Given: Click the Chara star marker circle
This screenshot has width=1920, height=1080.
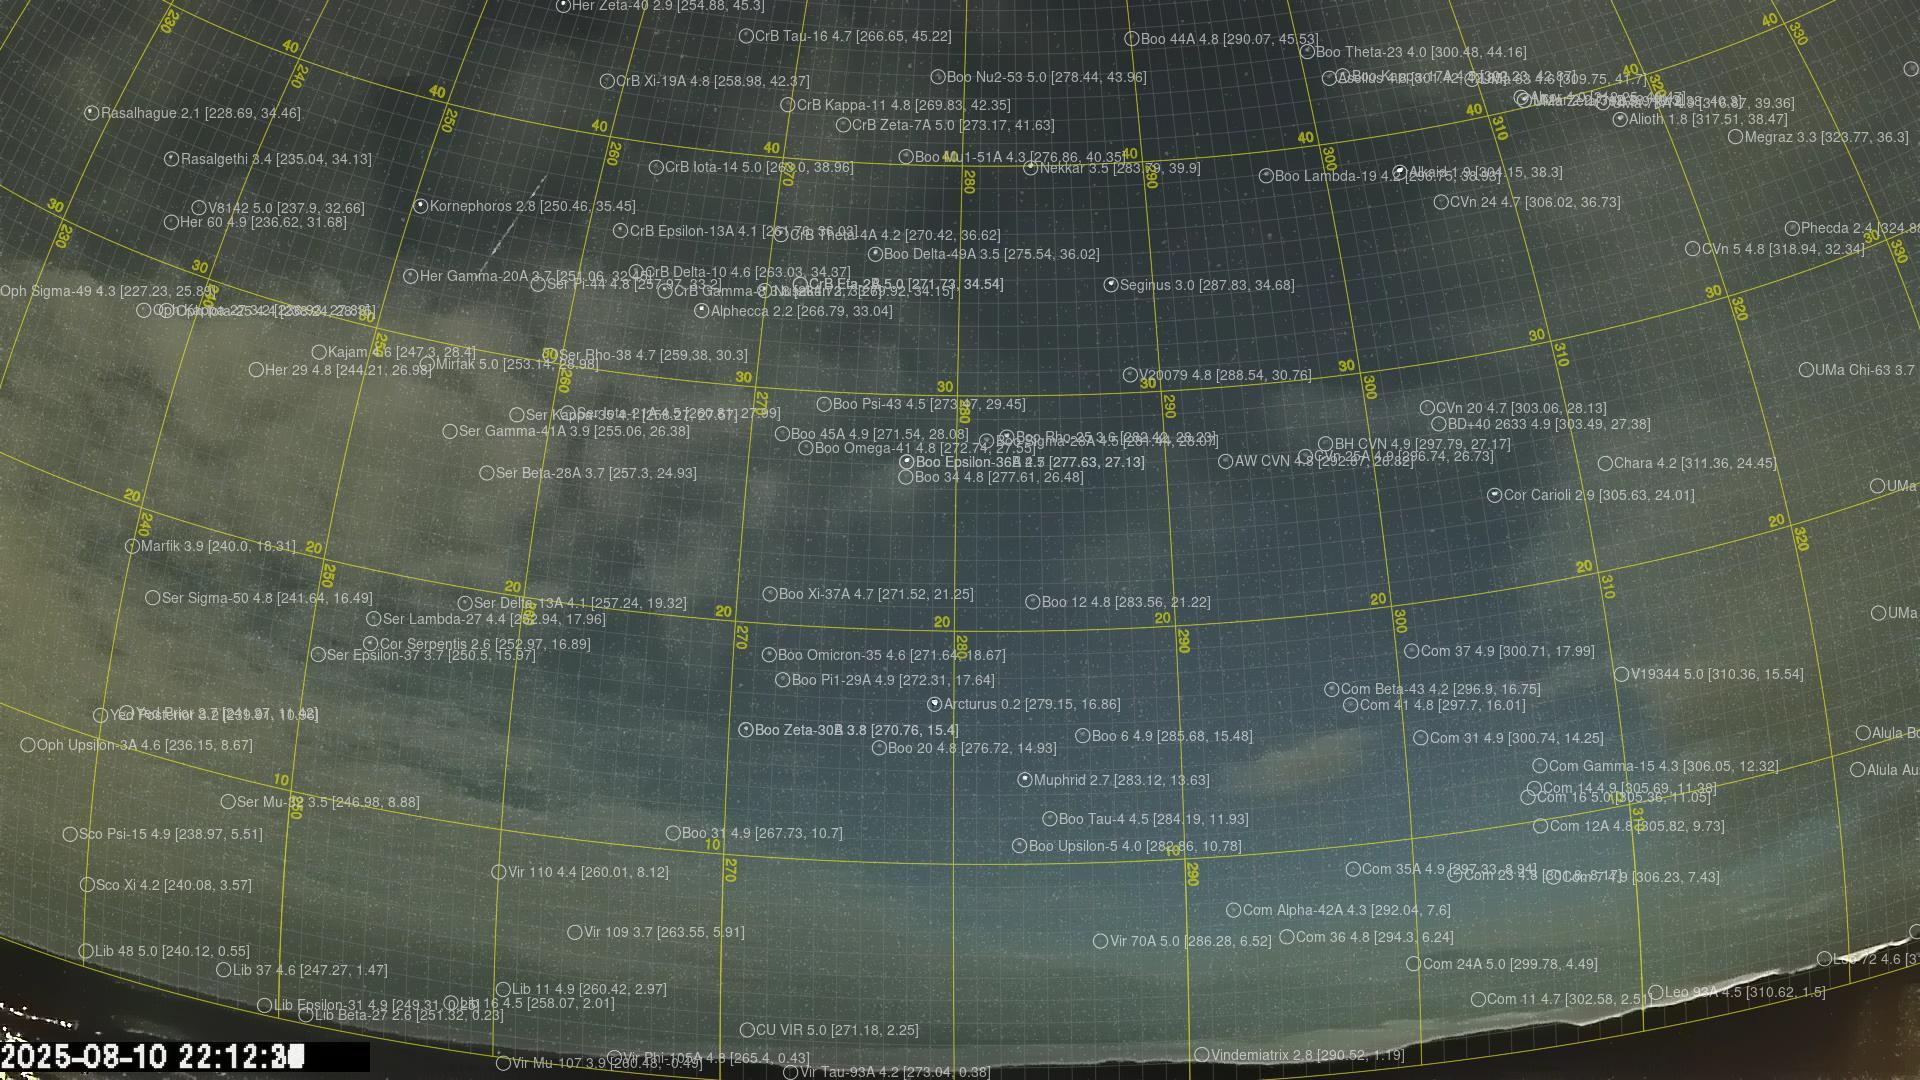Looking at the screenshot, I should pos(1605,463).
